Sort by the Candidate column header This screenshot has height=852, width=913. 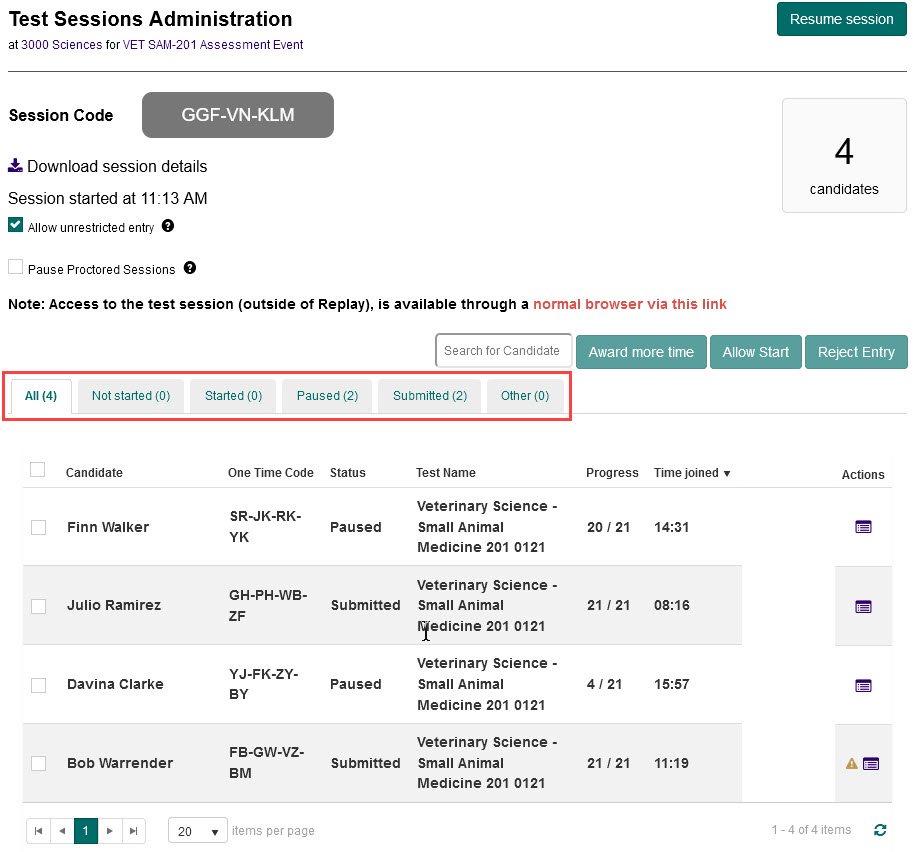(x=94, y=473)
